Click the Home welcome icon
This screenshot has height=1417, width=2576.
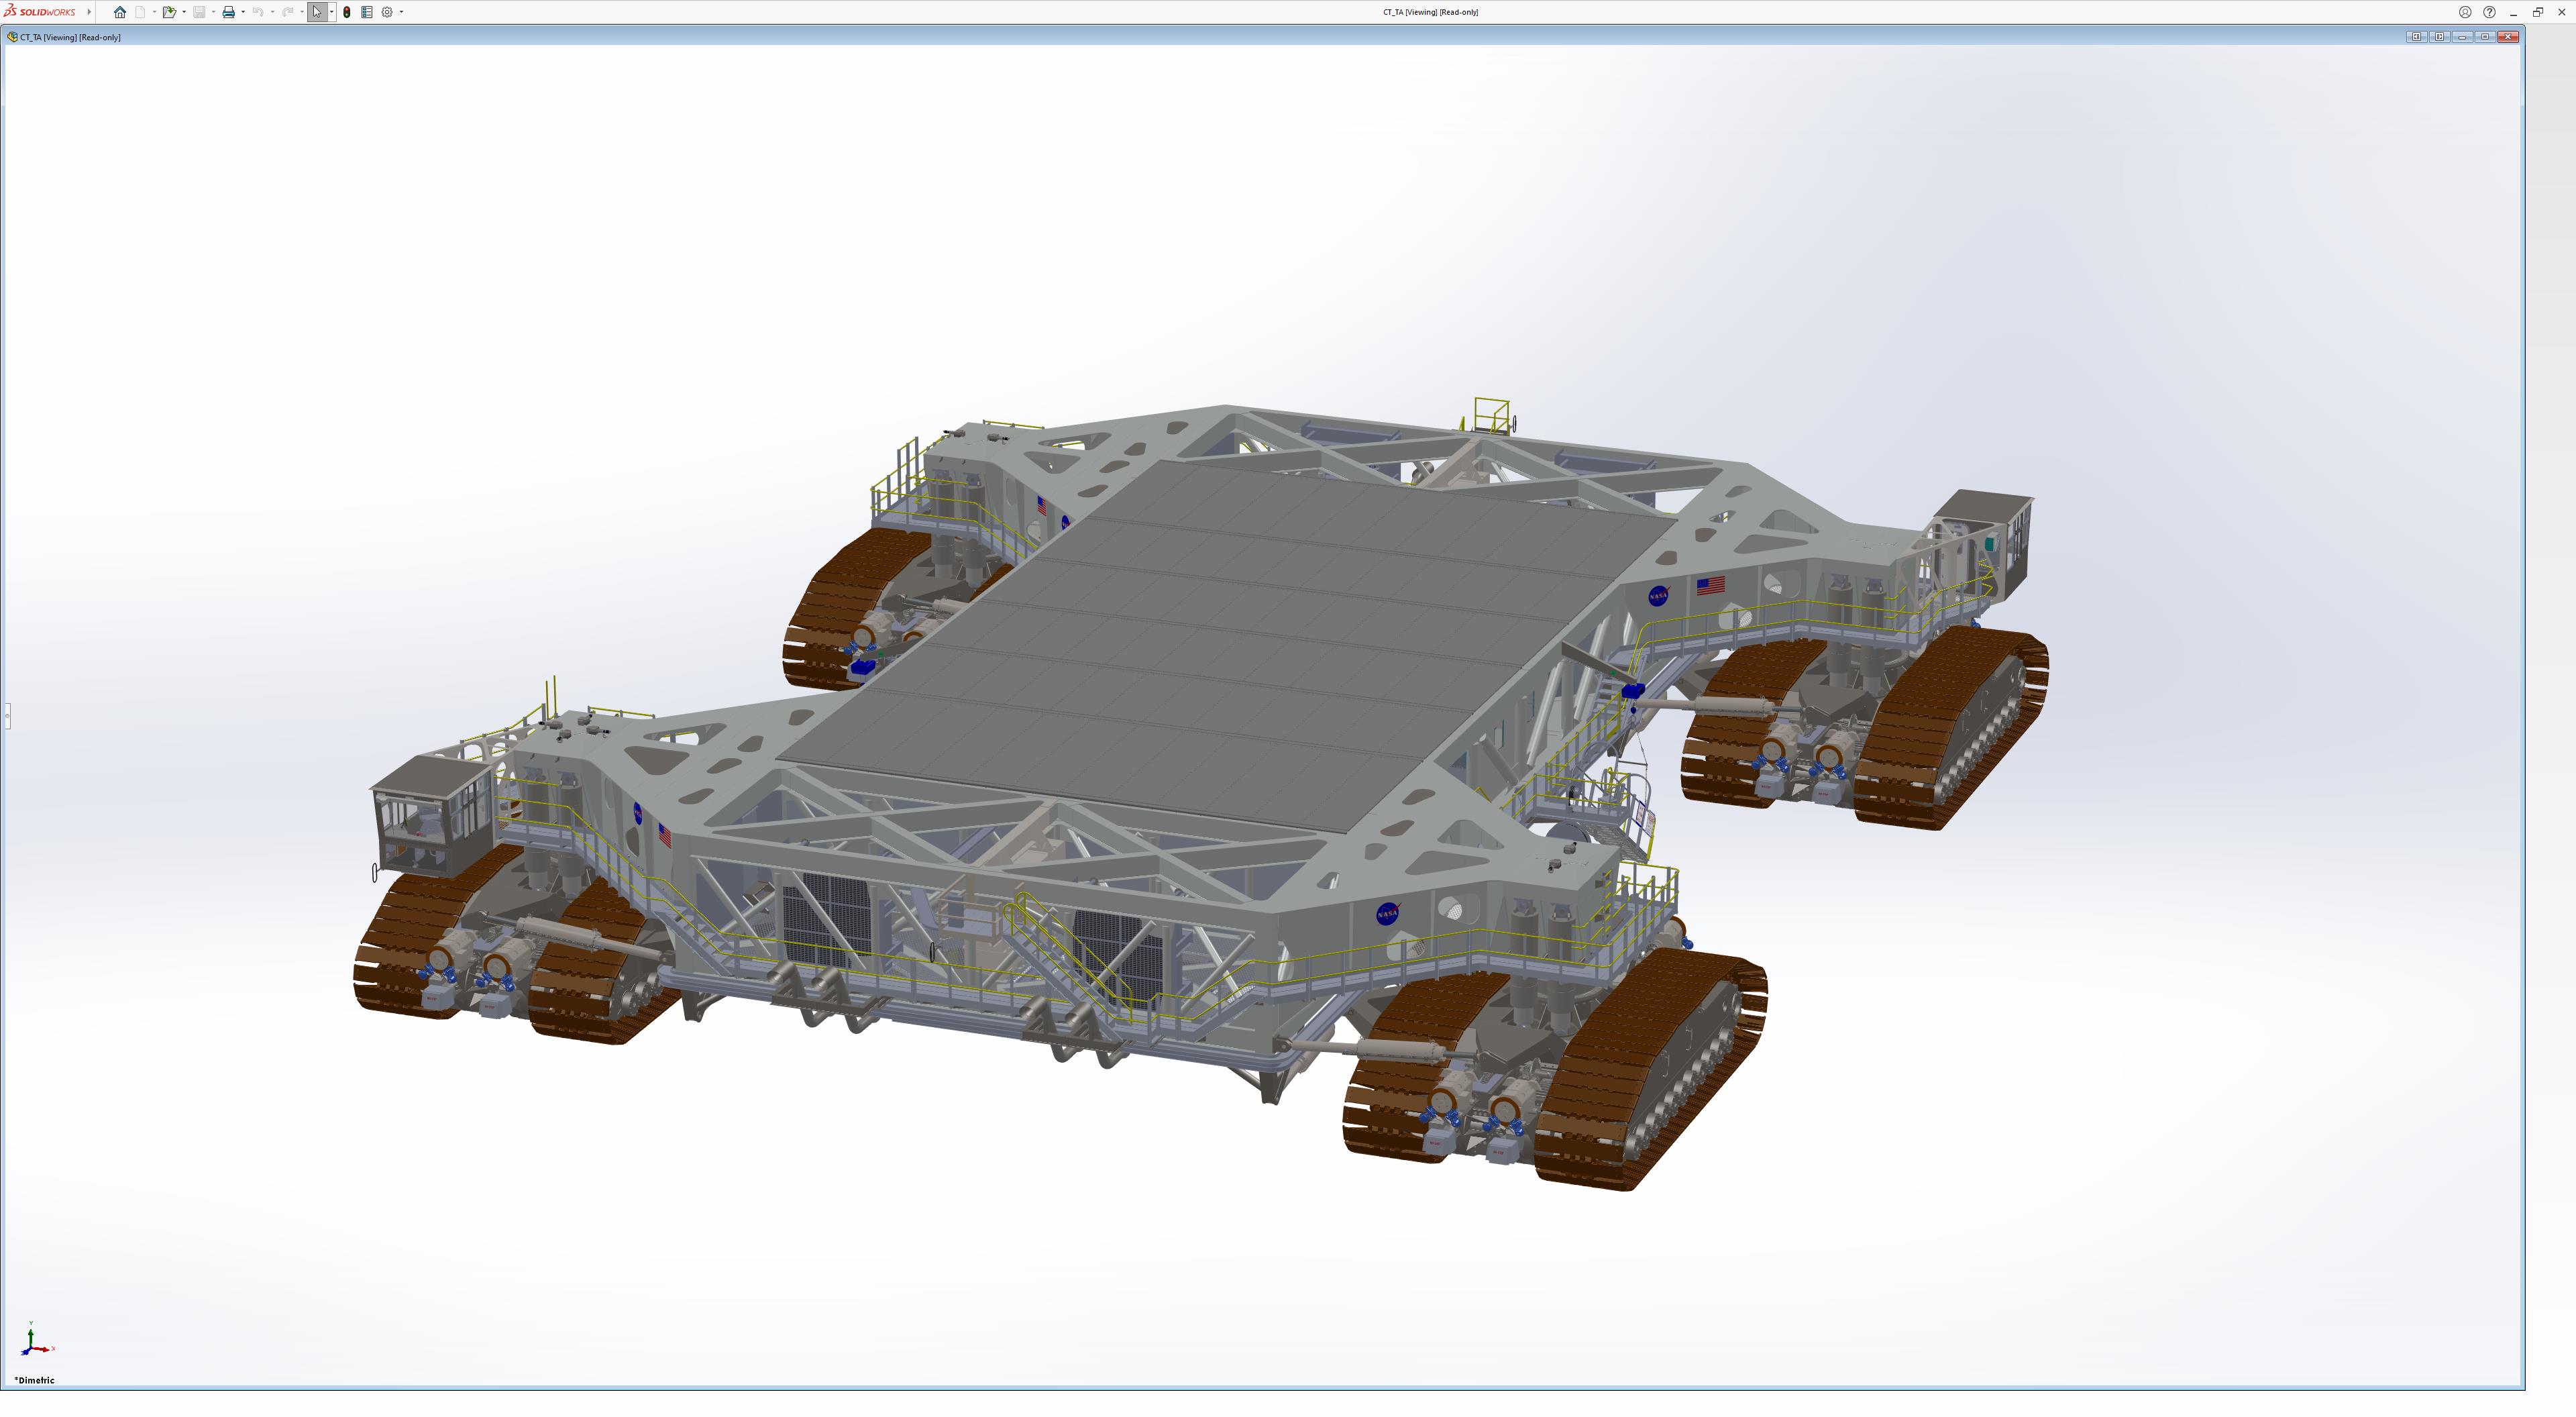click(x=120, y=12)
